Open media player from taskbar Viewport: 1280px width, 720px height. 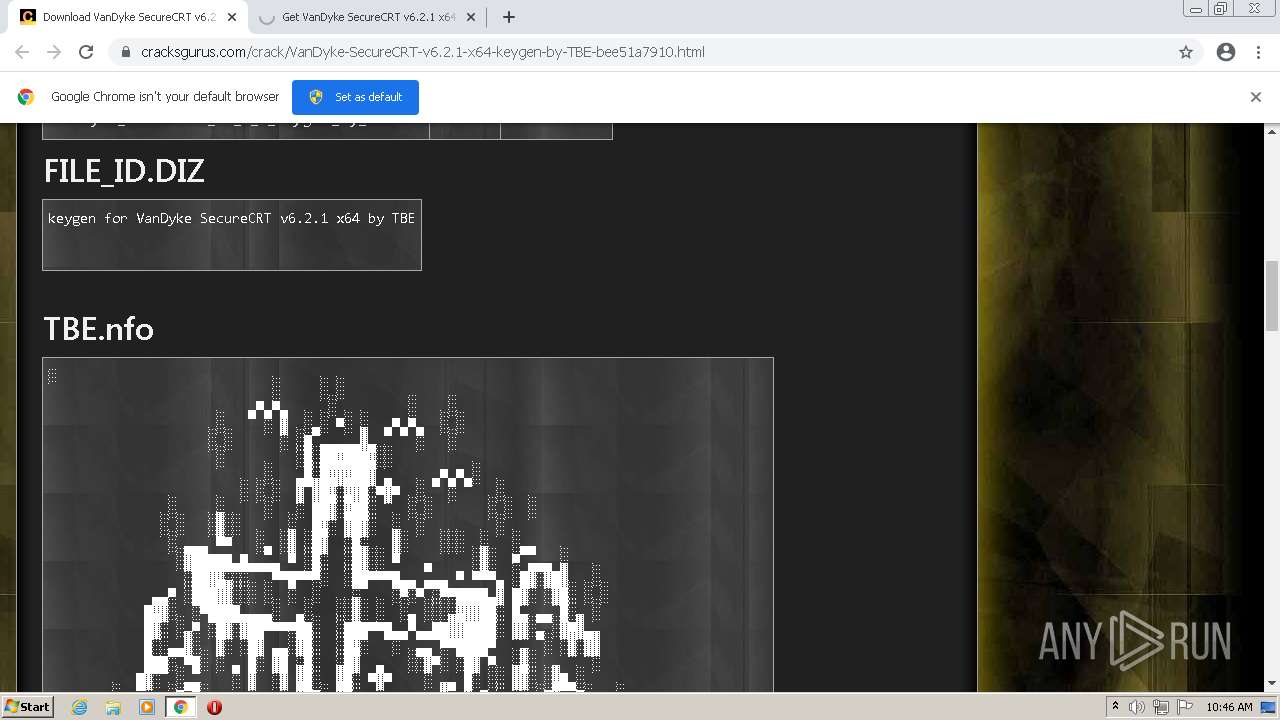(147, 707)
